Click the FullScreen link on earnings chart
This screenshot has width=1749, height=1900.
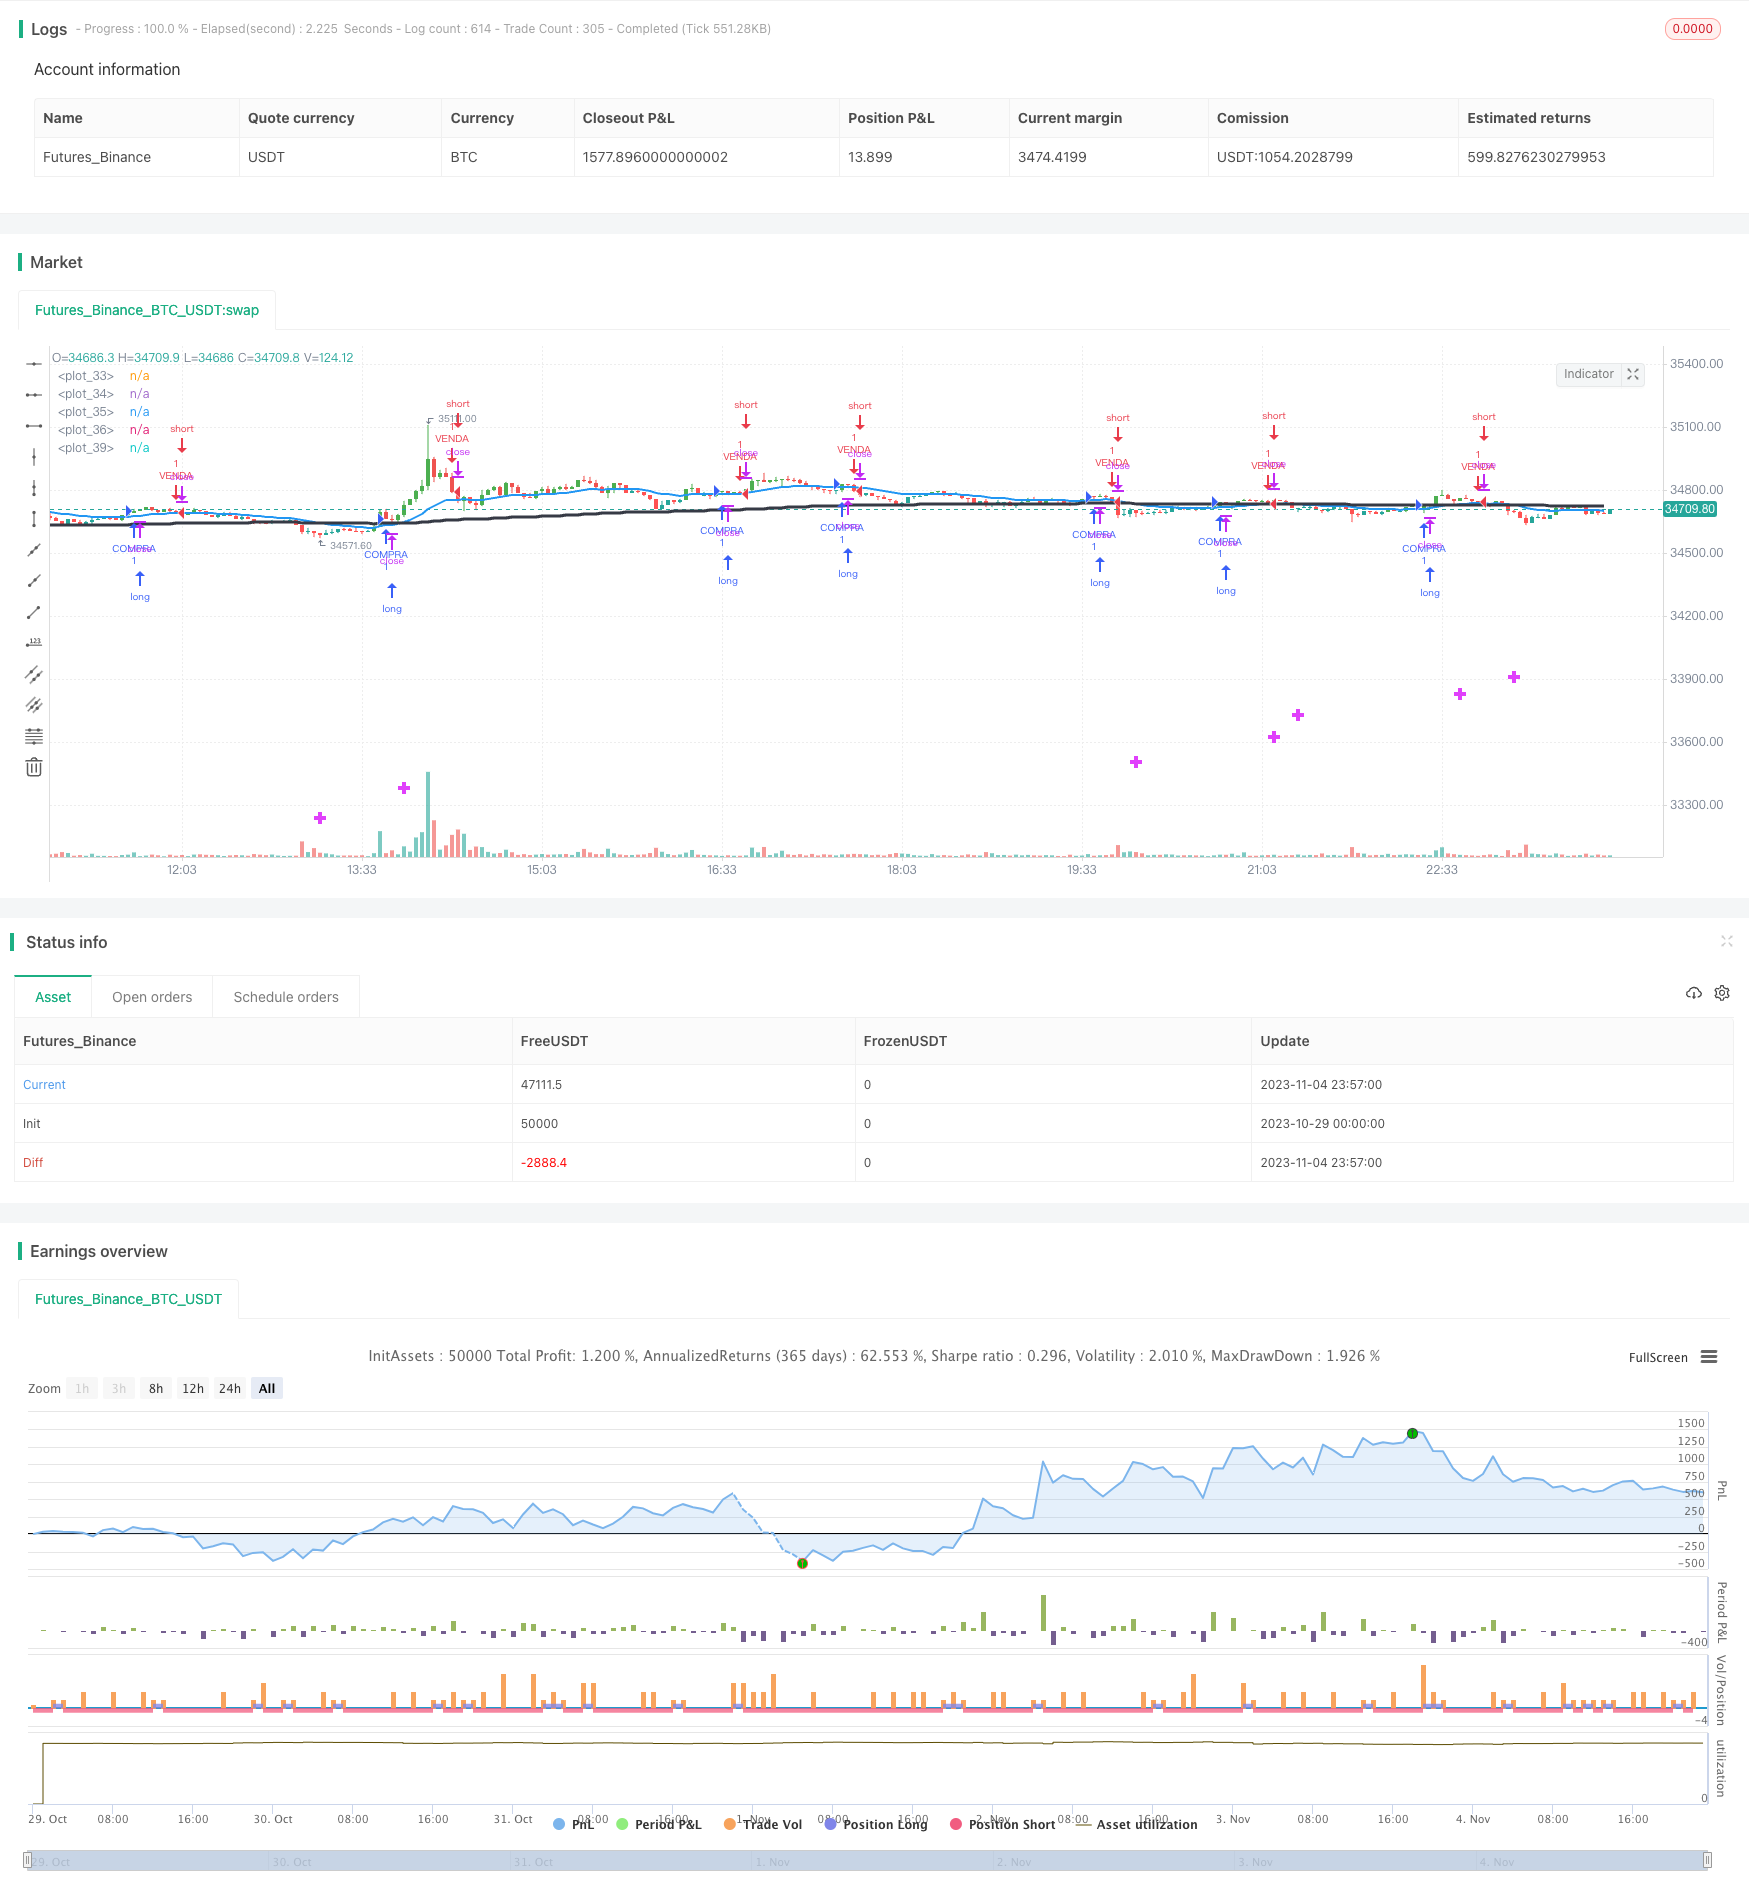(x=1658, y=1357)
